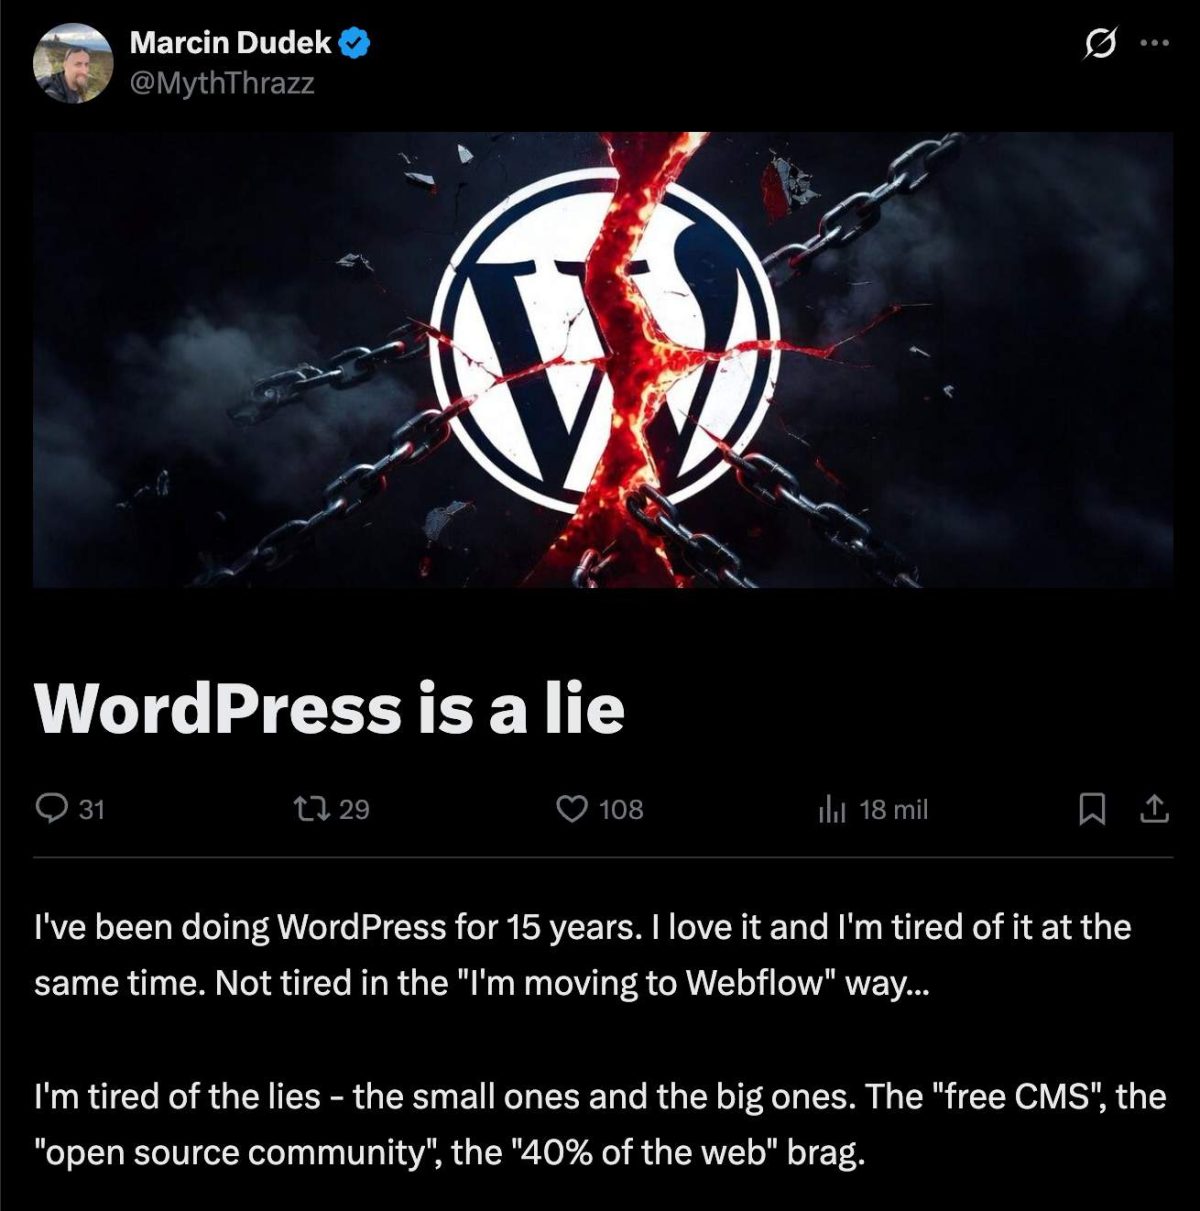Screen dimensions: 1200x1211
Task: Click the Grok slashed-circle icon
Action: click(x=1099, y=44)
